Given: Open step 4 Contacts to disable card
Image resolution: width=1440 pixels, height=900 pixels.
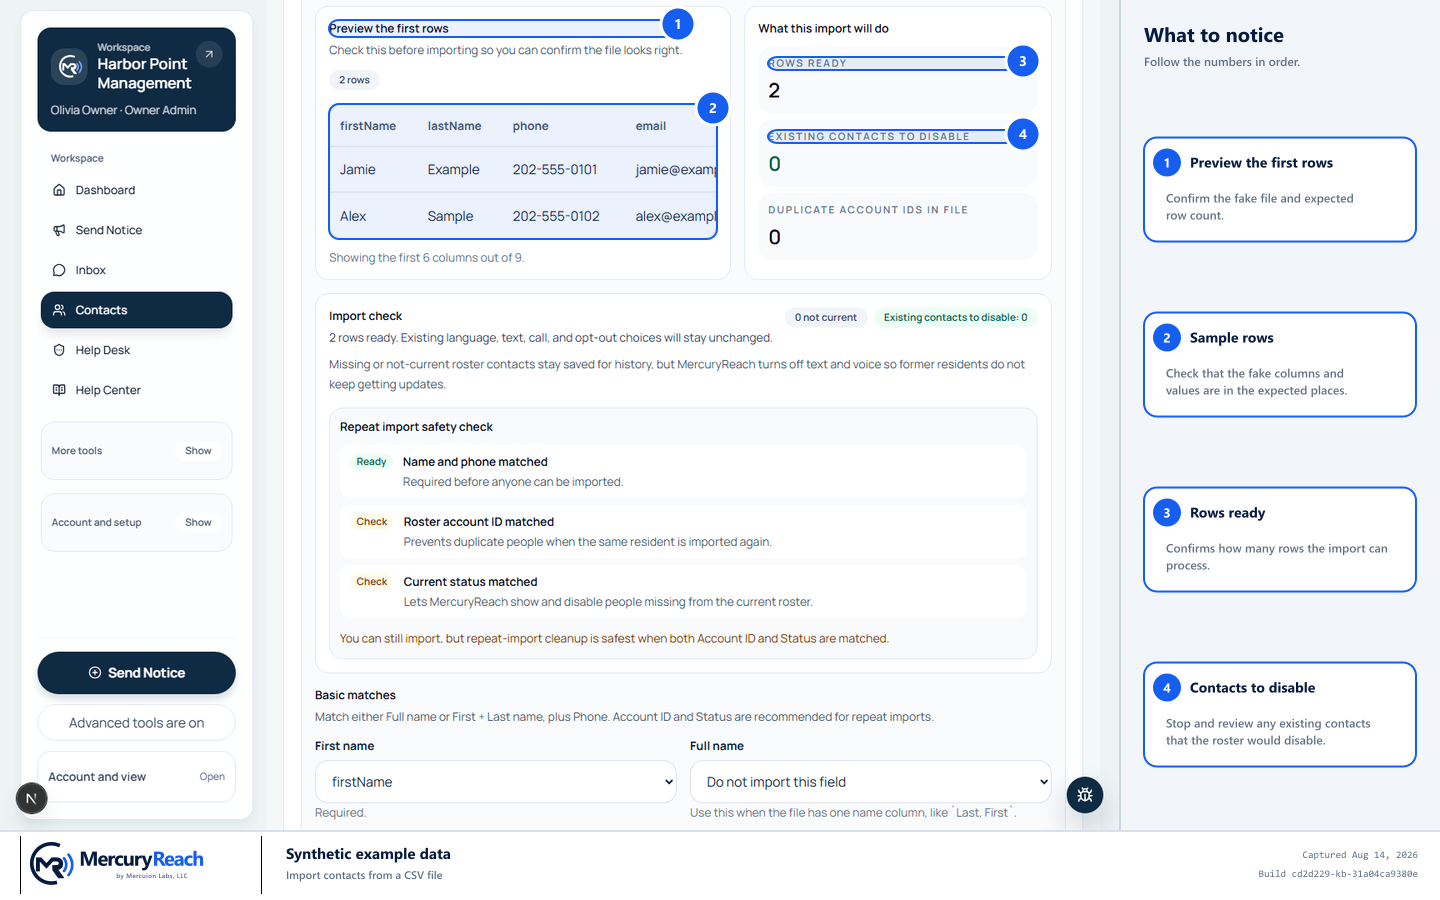Looking at the screenshot, I should click(x=1280, y=715).
